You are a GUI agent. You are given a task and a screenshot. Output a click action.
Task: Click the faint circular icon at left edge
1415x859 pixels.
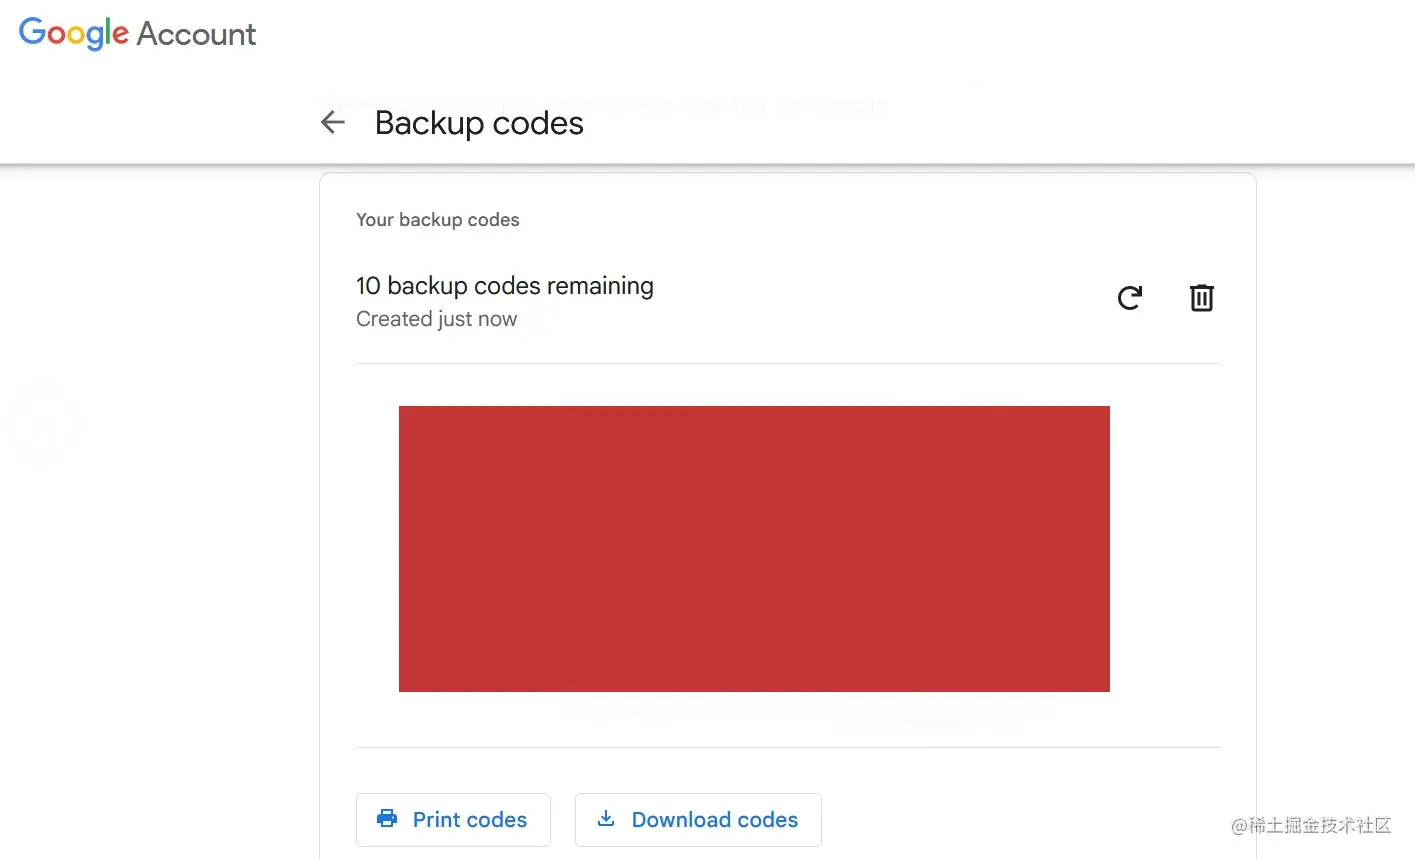pos(41,424)
